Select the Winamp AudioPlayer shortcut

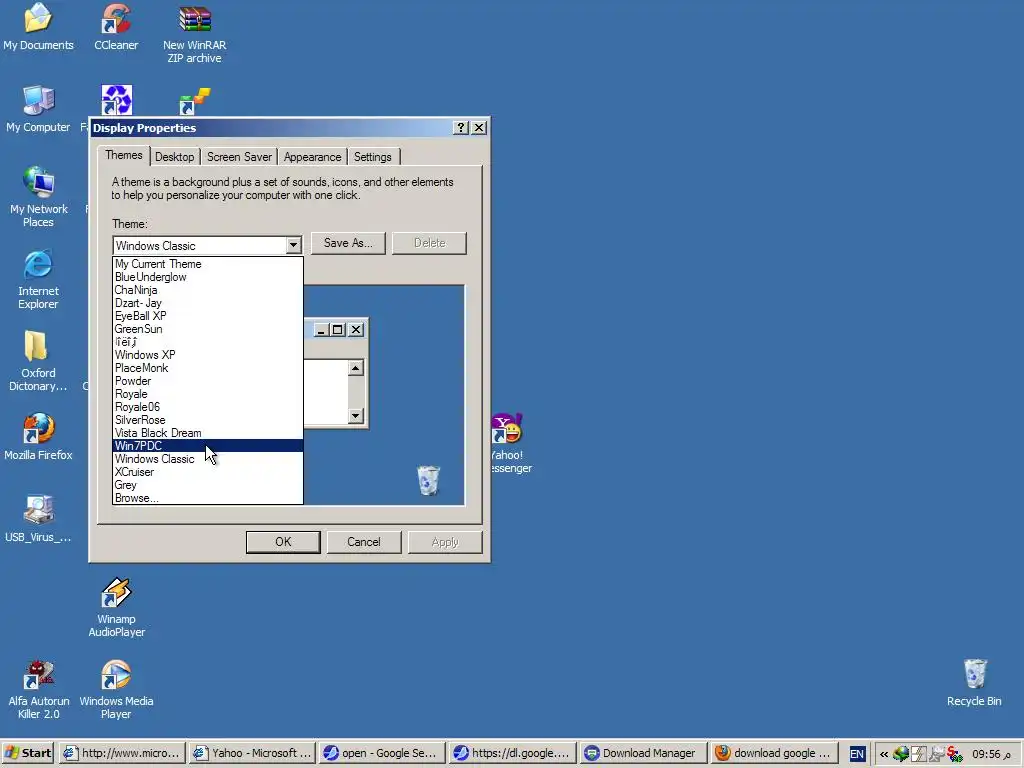click(116, 607)
